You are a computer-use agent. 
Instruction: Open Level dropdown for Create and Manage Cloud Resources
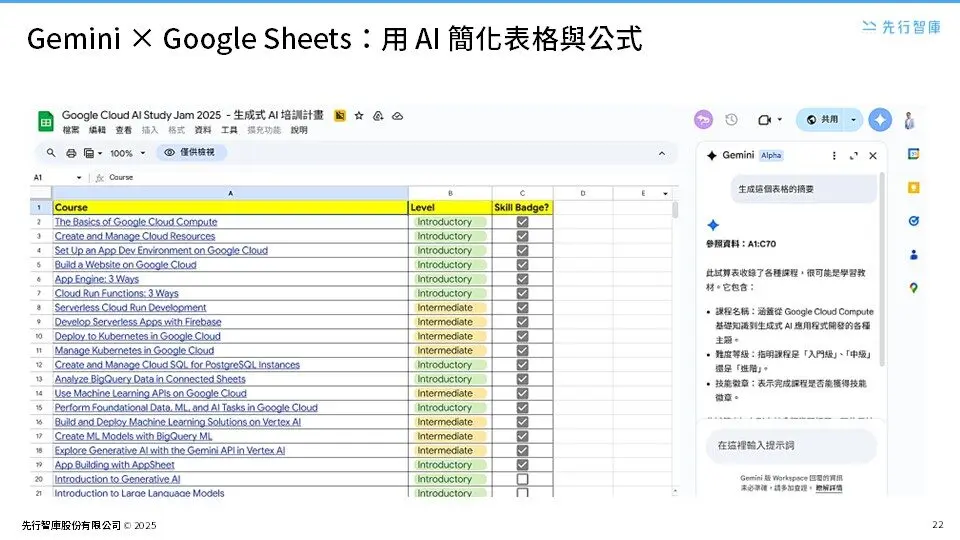point(450,236)
